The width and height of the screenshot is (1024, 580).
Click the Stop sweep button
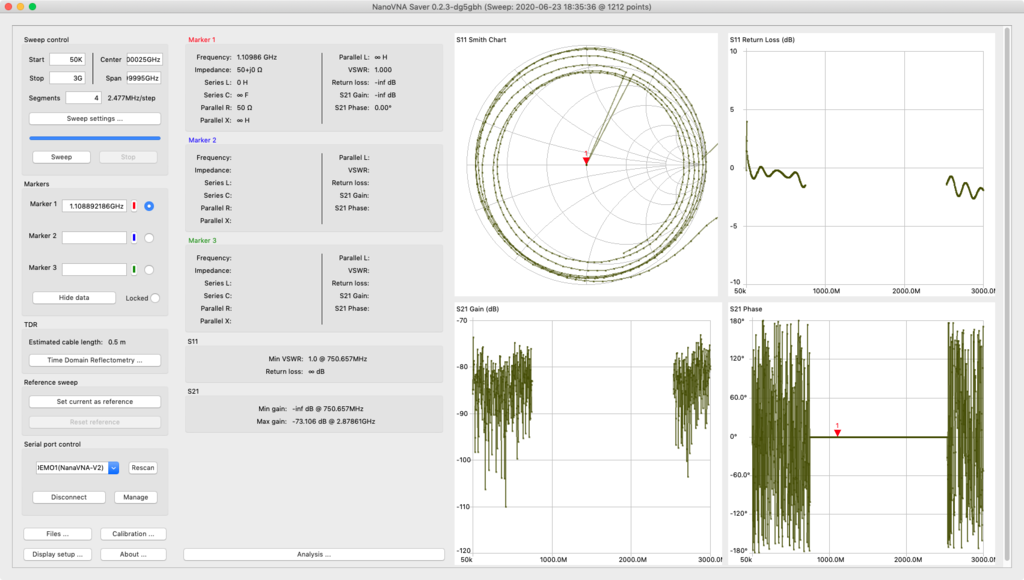(128, 157)
